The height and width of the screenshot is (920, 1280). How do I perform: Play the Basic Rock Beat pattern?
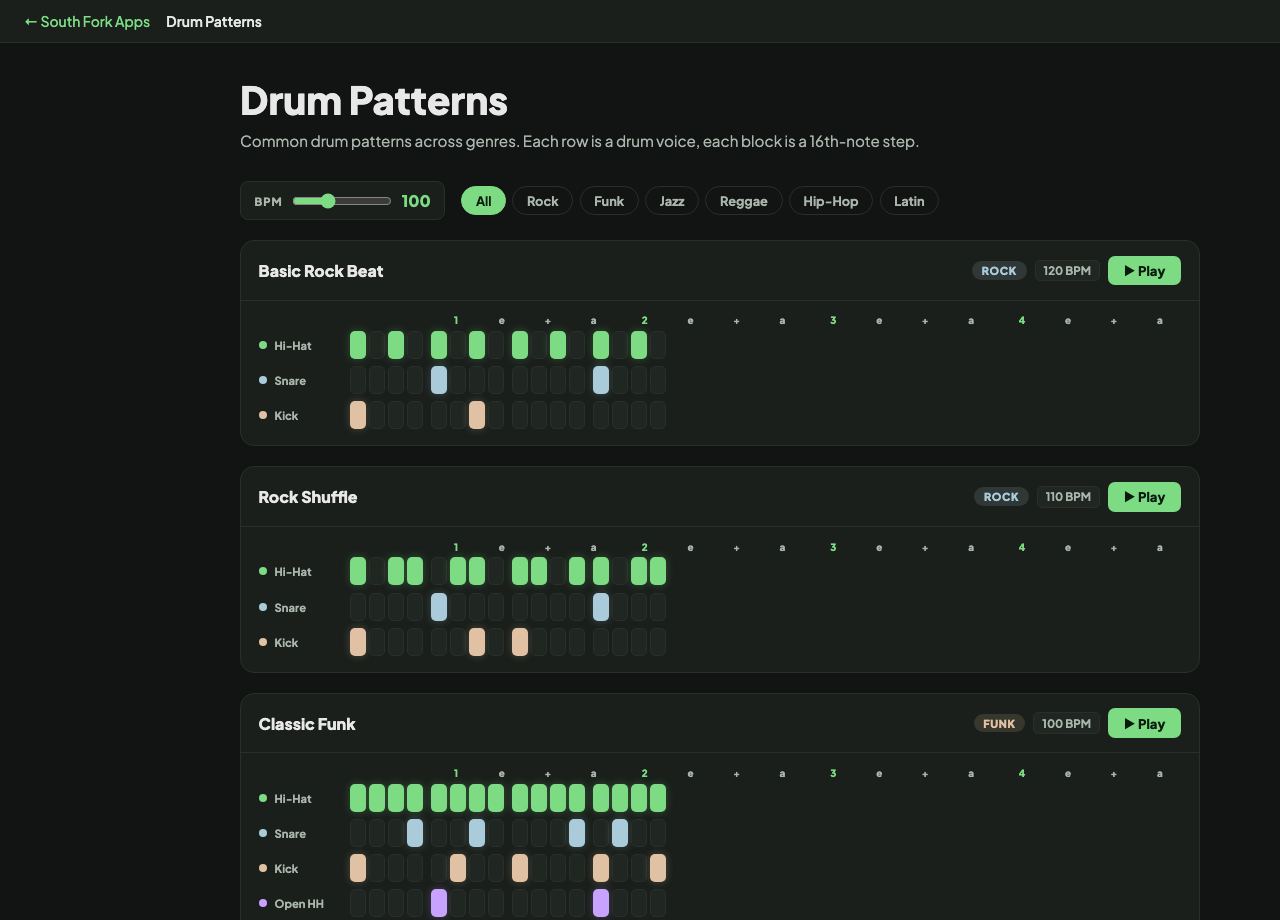(x=1144, y=271)
